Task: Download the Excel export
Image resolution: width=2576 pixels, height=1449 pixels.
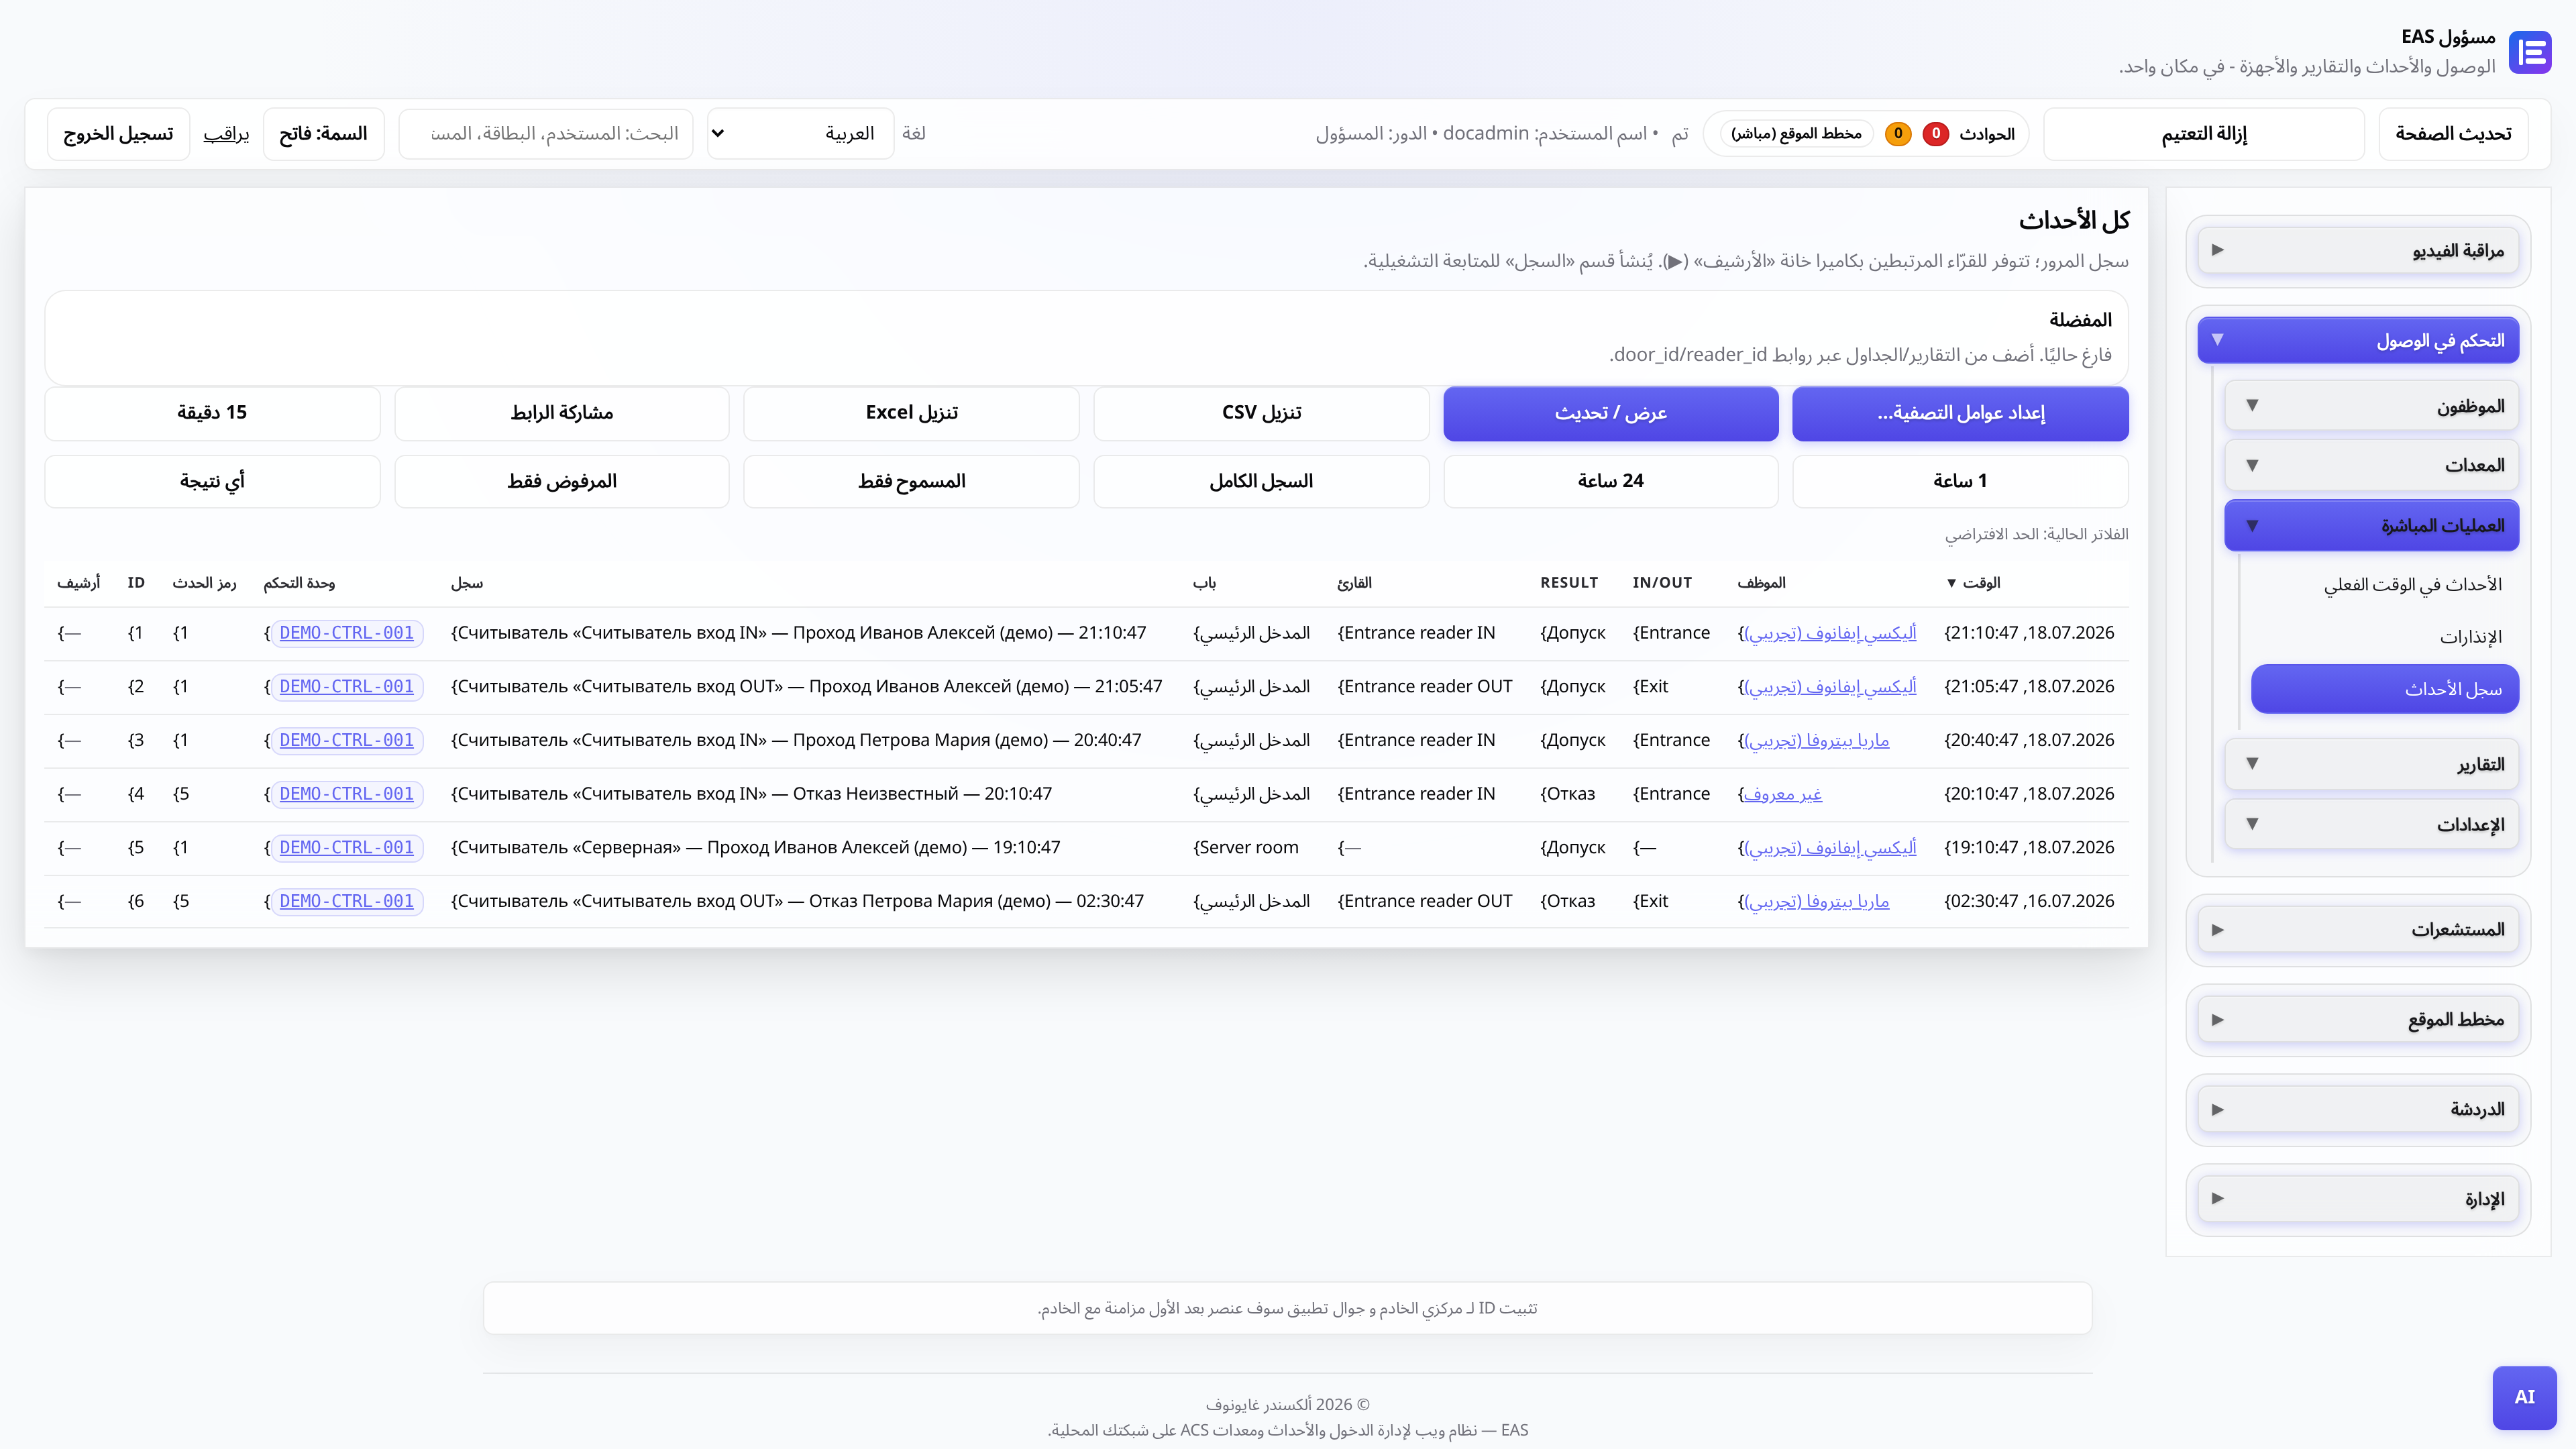Action: [x=911, y=413]
